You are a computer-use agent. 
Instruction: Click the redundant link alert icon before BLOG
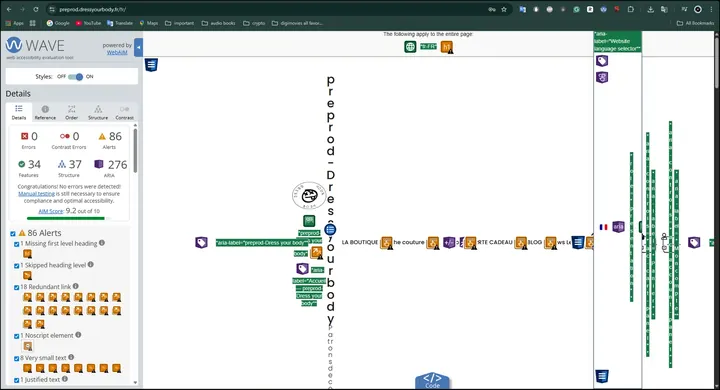point(521,243)
